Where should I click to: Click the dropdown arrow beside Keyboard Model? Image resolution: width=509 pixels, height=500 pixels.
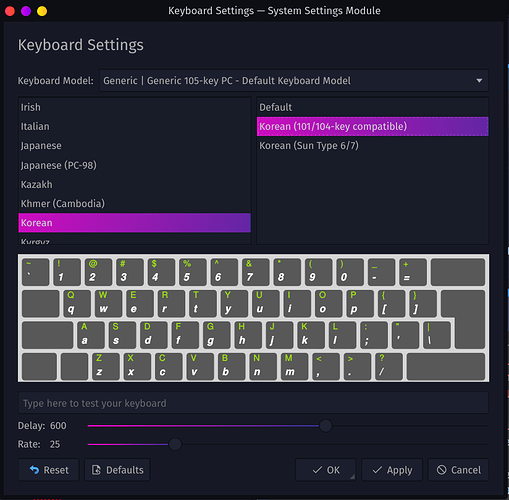479,81
